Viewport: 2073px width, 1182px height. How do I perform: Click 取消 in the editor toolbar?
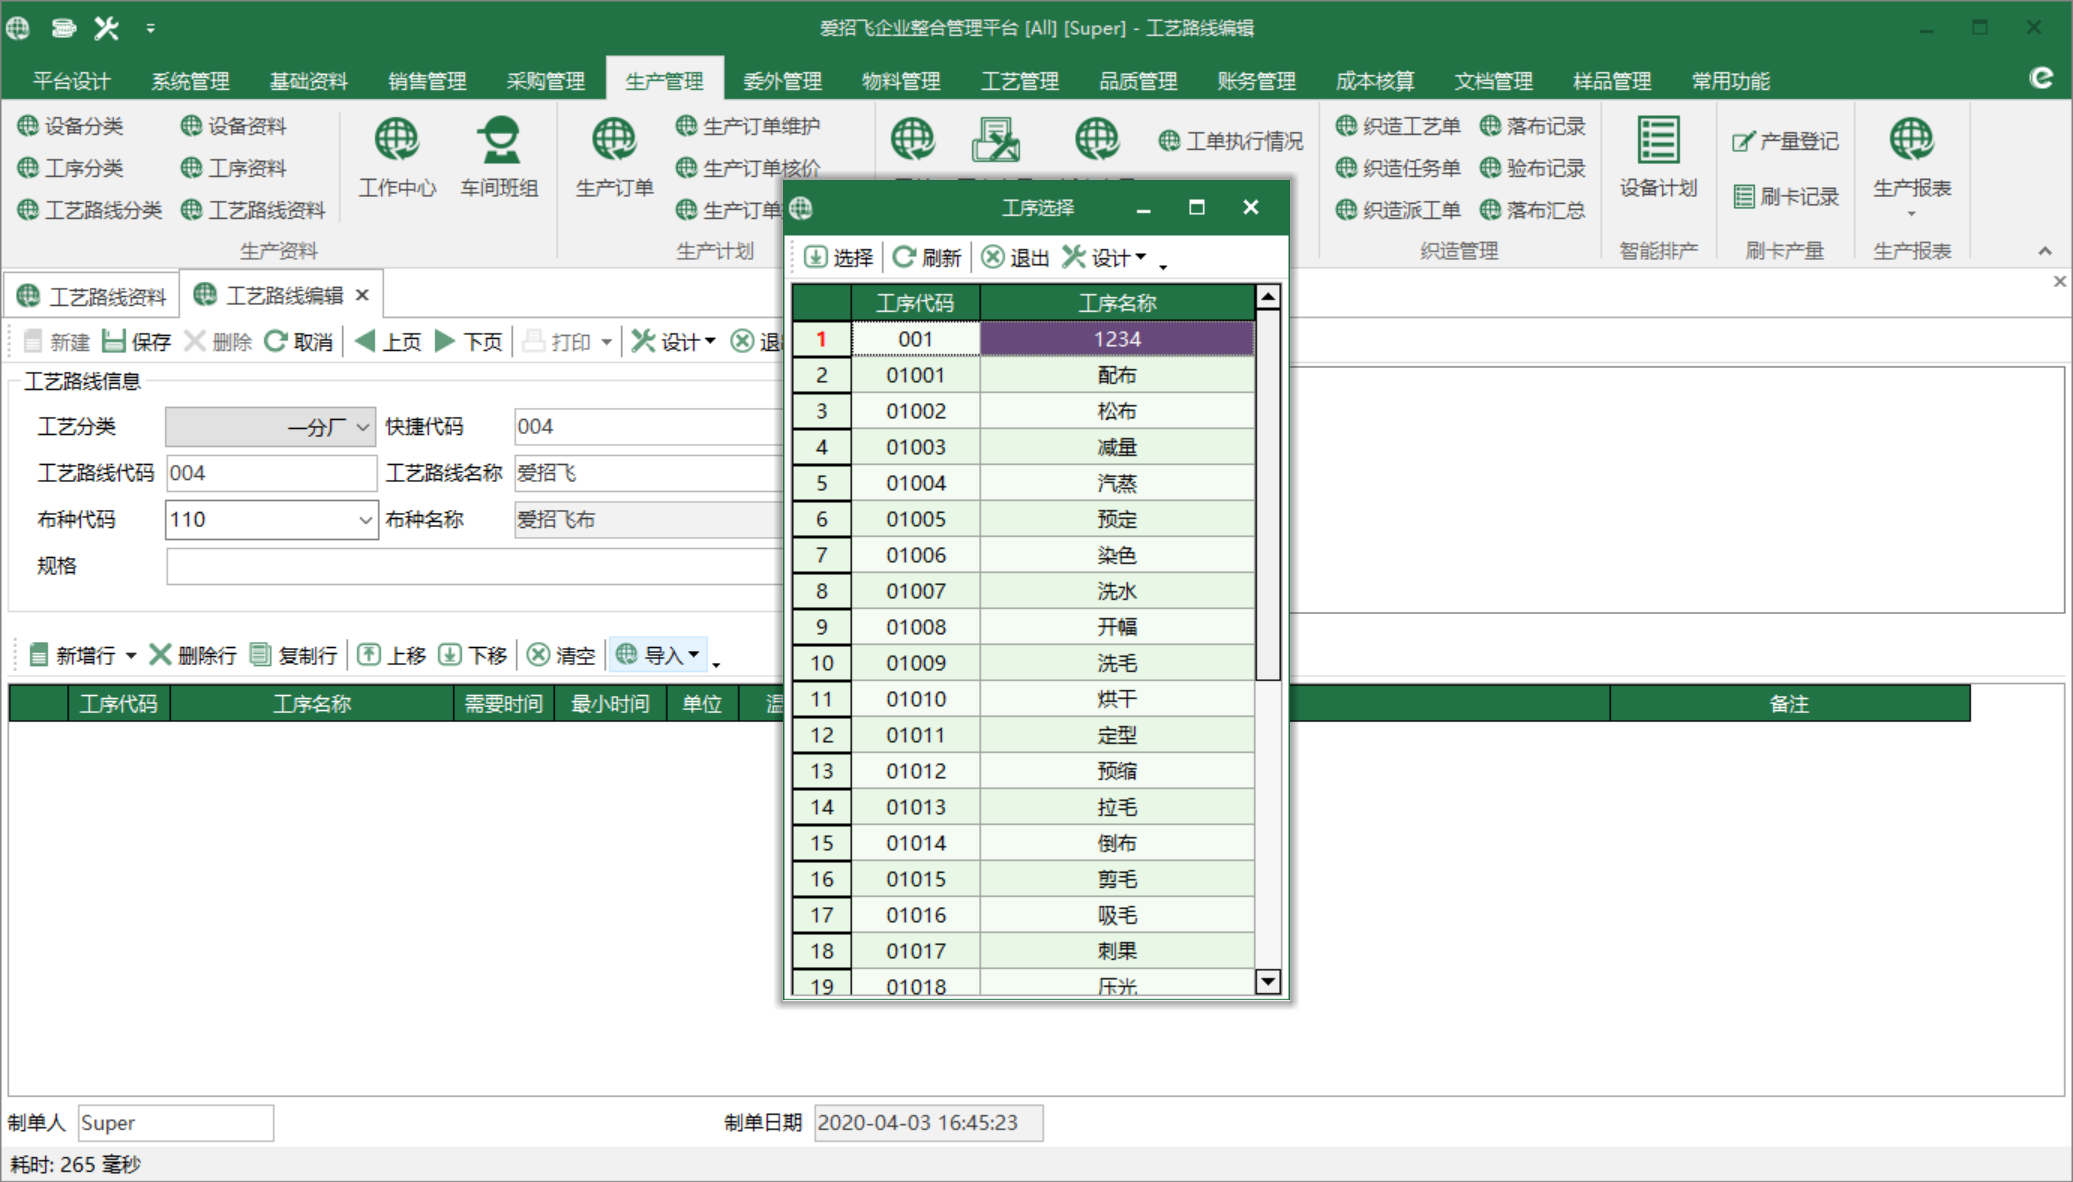[298, 342]
